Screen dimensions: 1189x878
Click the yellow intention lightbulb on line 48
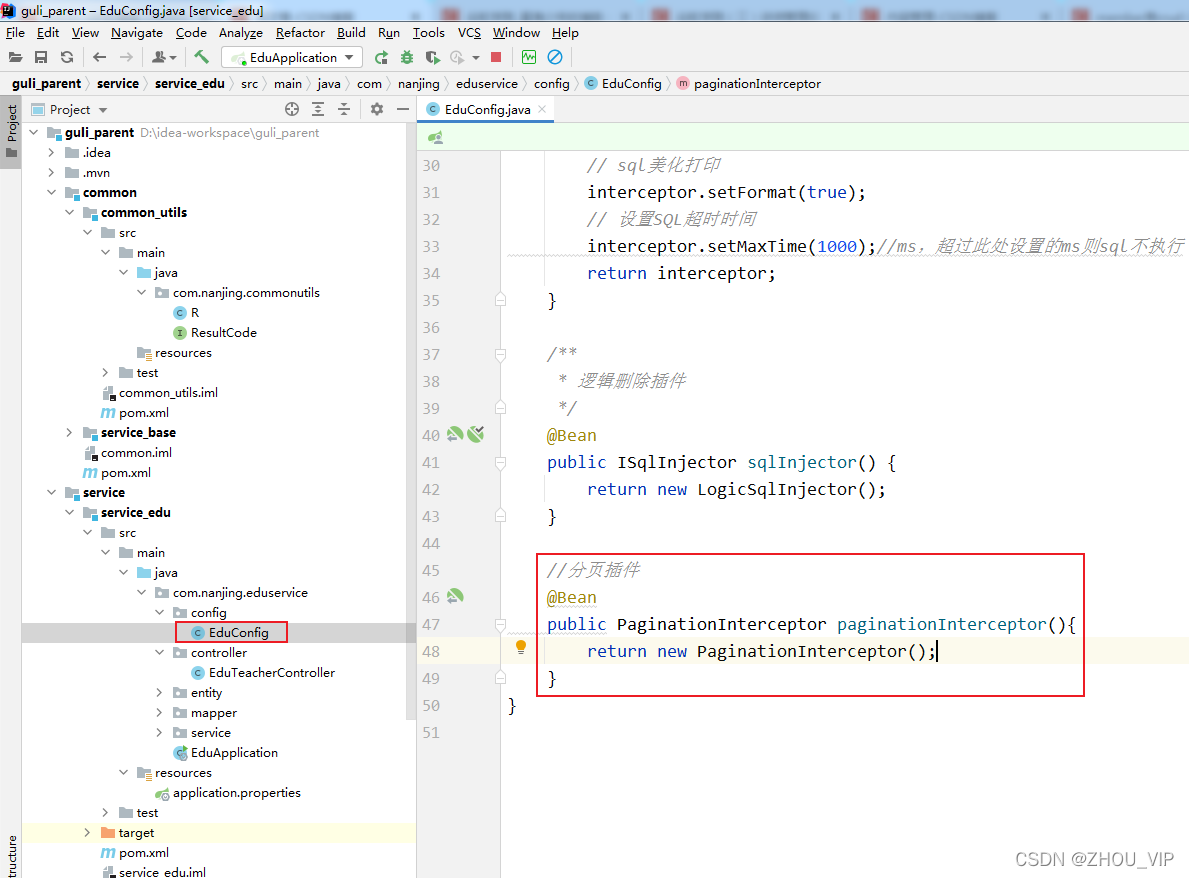pyautogui.click(x=521, y=648)
